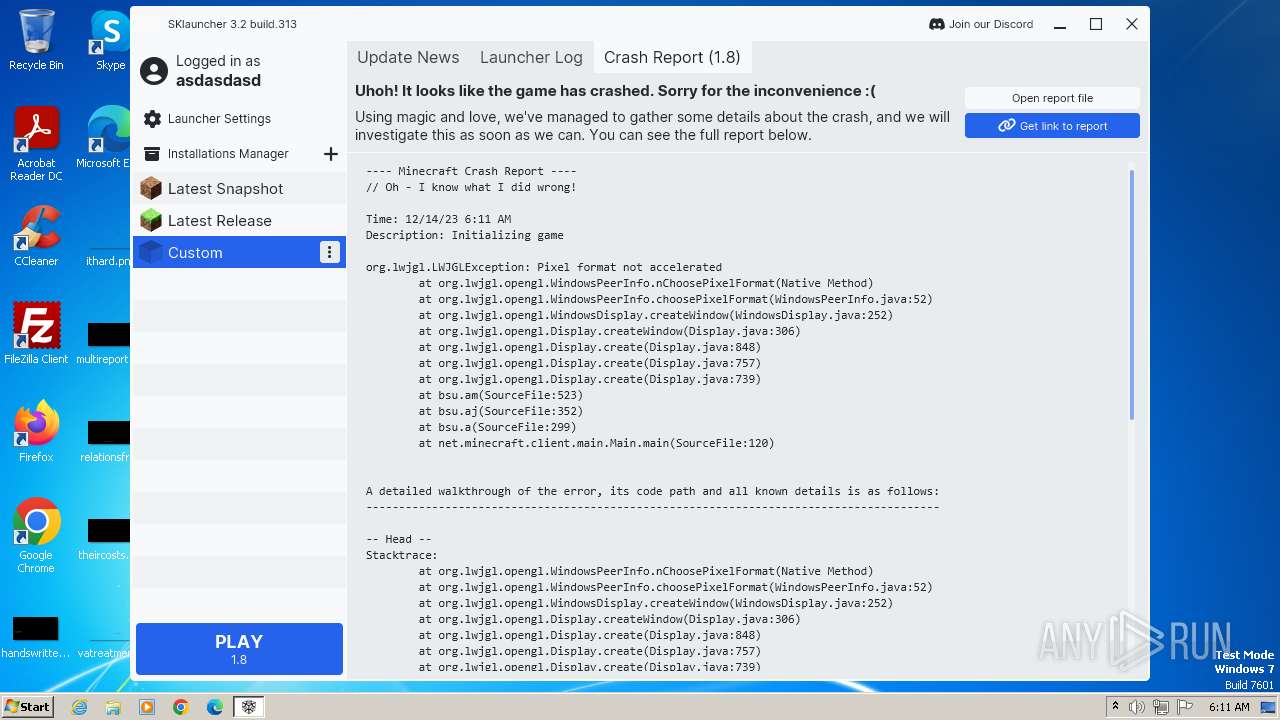Click 'Time: 12/14/23 6:11 AM' line
The height and width of the screenshot is (720, 1280).
[x=438, y=219]
